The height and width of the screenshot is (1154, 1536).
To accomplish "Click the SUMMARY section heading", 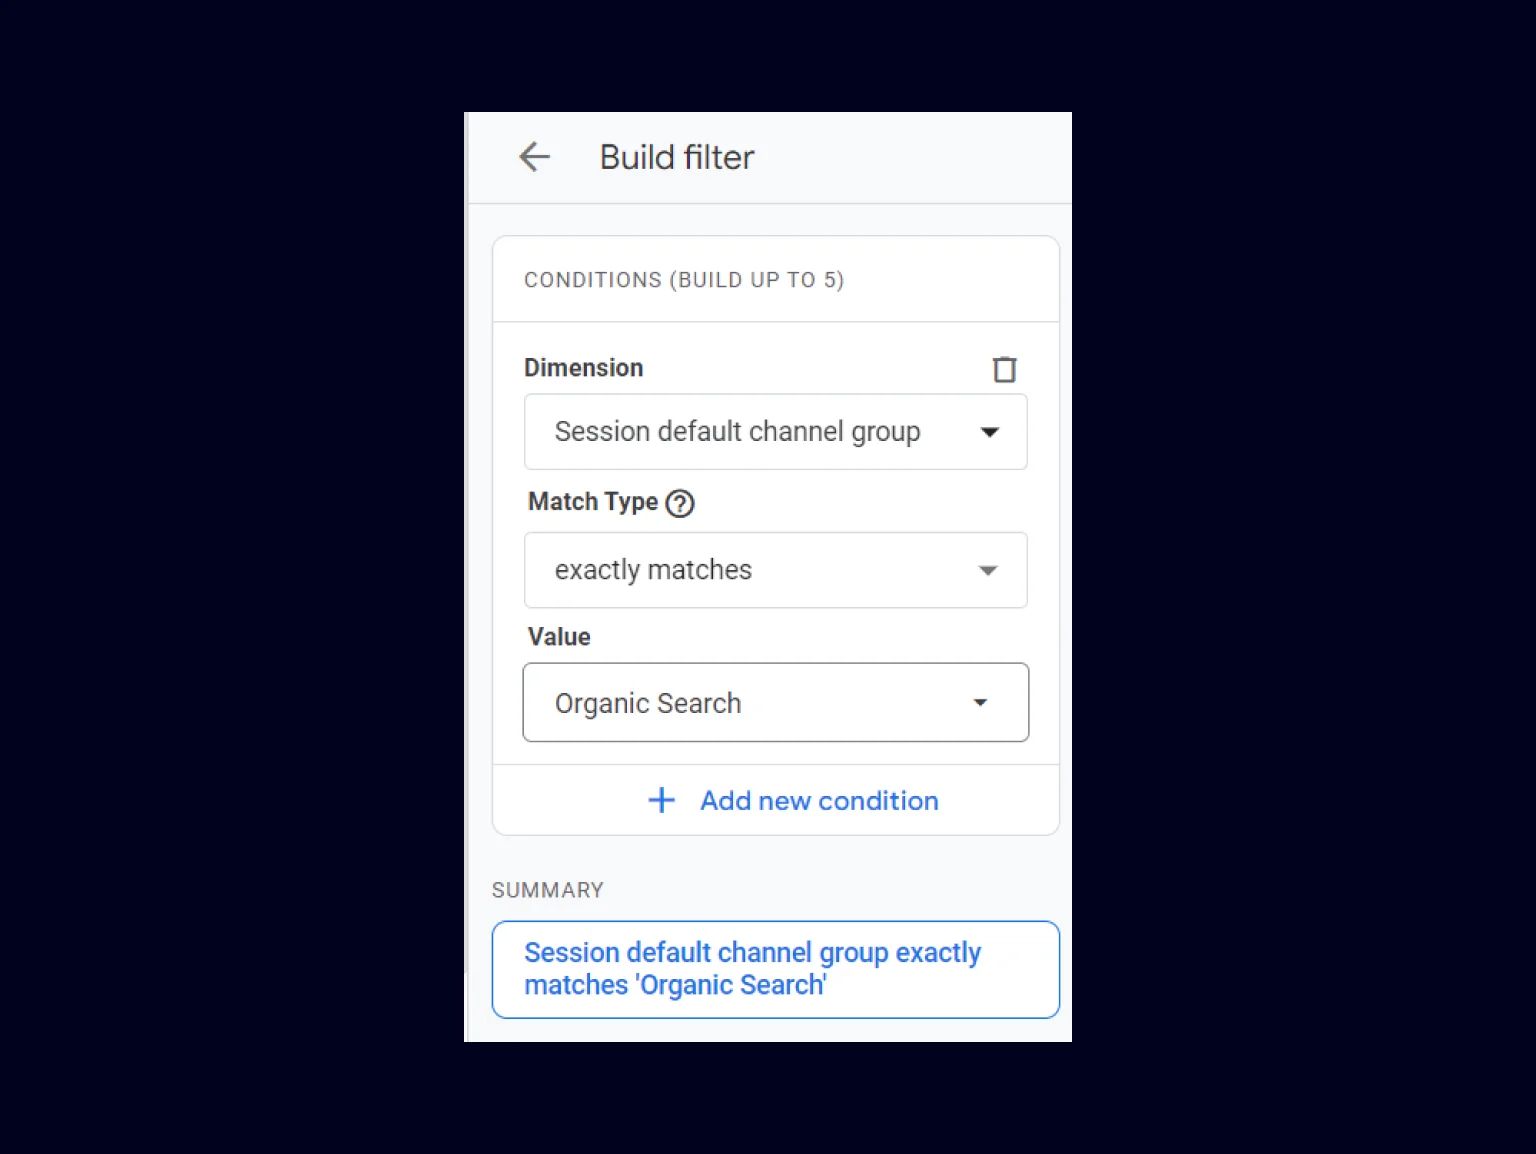I will pyautogui.click(x=548, y=890).
